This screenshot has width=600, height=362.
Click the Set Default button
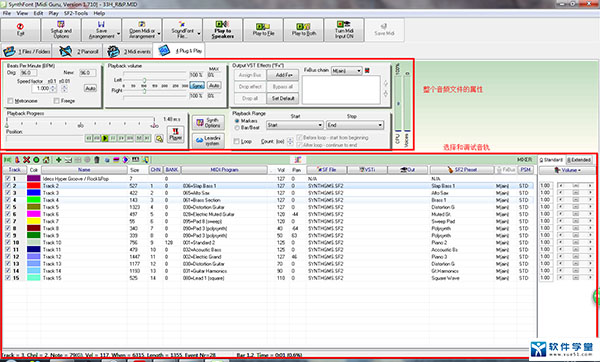pyautogui.click(x=283, y=98)
